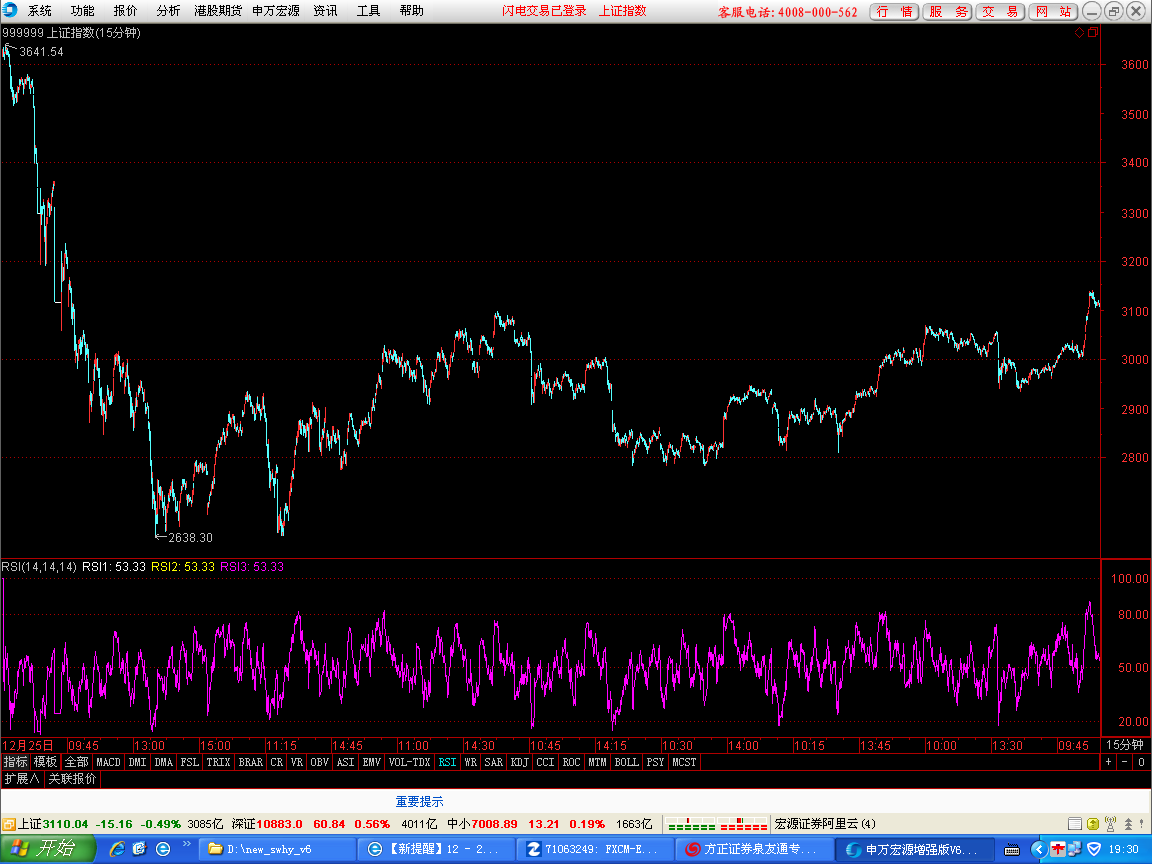Viewport: 1152px width, 864px height.
Task: Select the ROC indicator tab
Action: pyautogui.click(x=572, y=762)
